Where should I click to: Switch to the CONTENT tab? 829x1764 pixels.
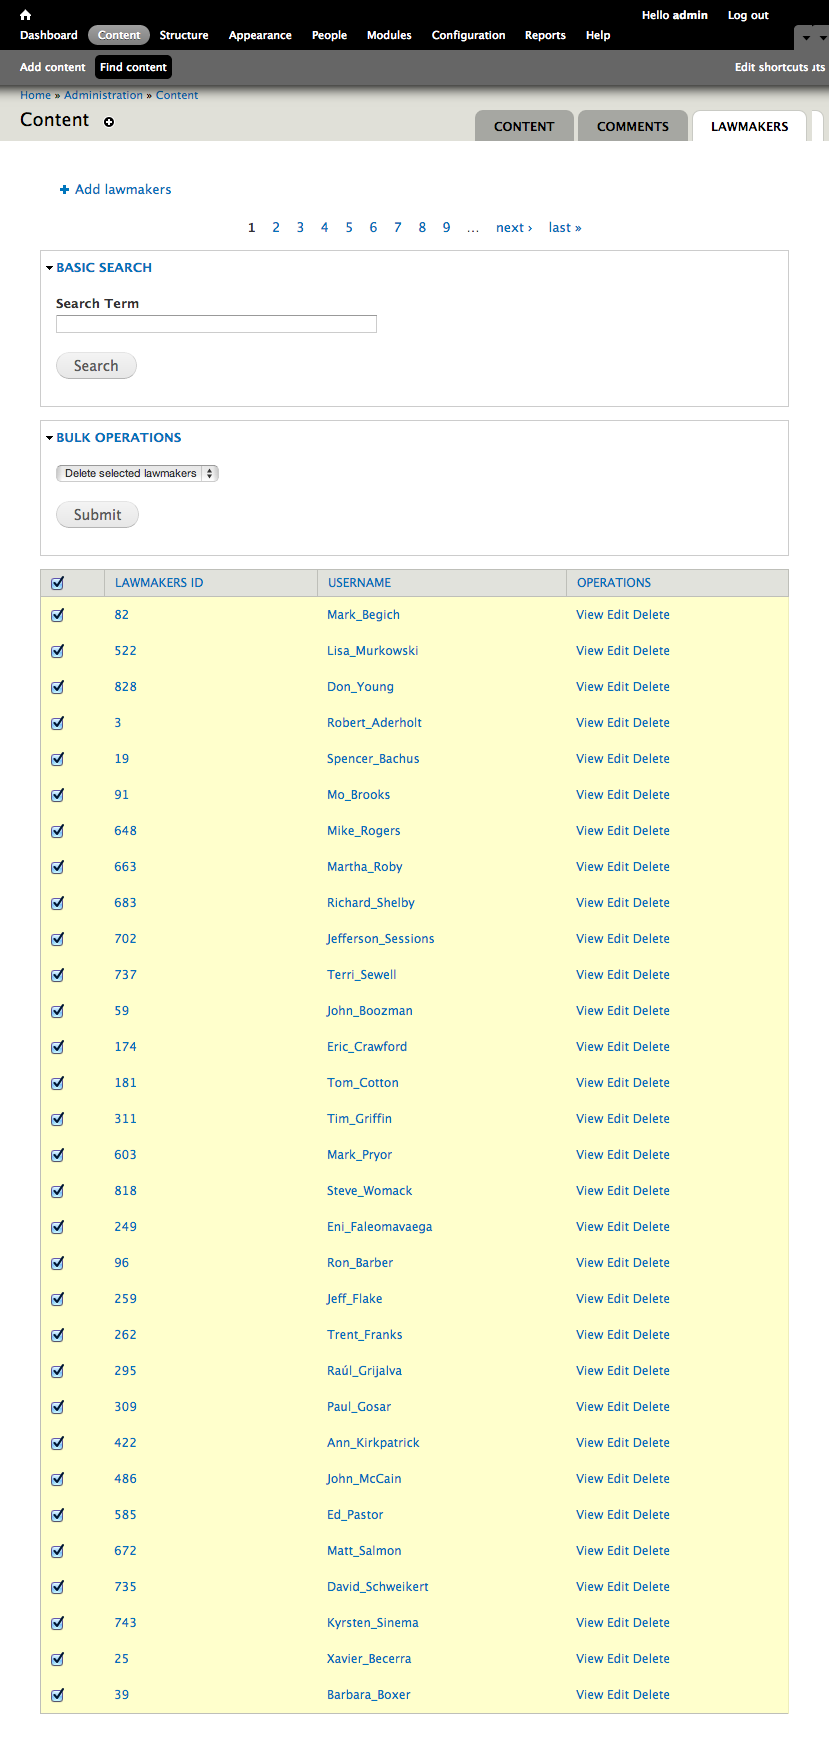point(524,126)
